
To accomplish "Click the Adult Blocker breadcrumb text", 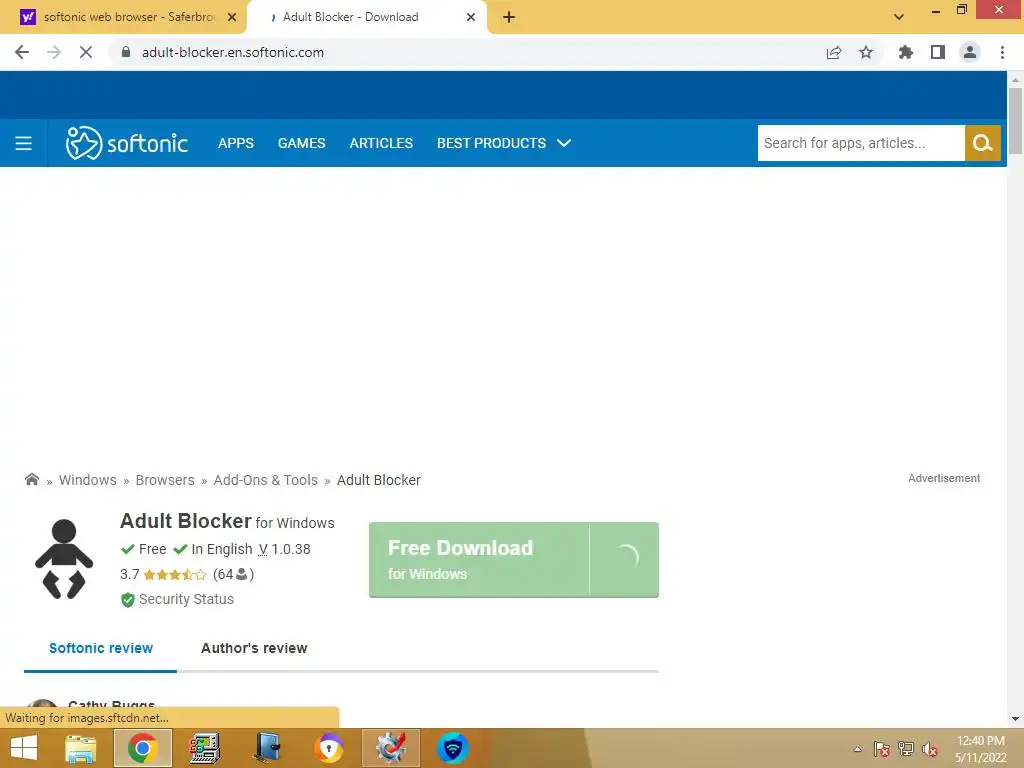I will (x=379, y=480).
